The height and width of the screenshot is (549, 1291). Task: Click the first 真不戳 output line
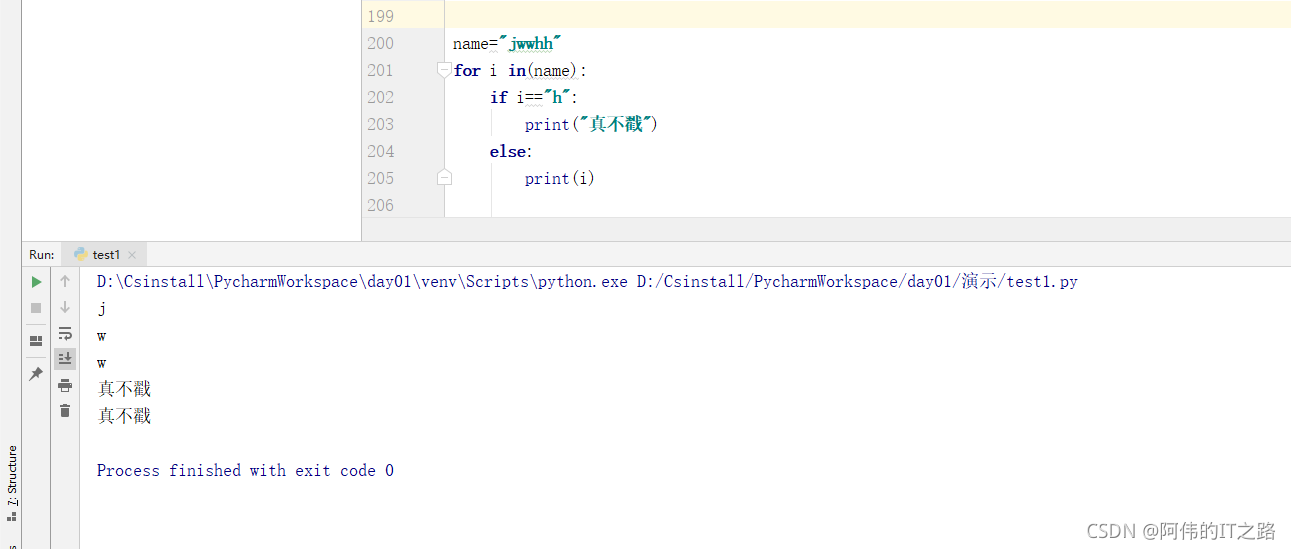[124, 389]
